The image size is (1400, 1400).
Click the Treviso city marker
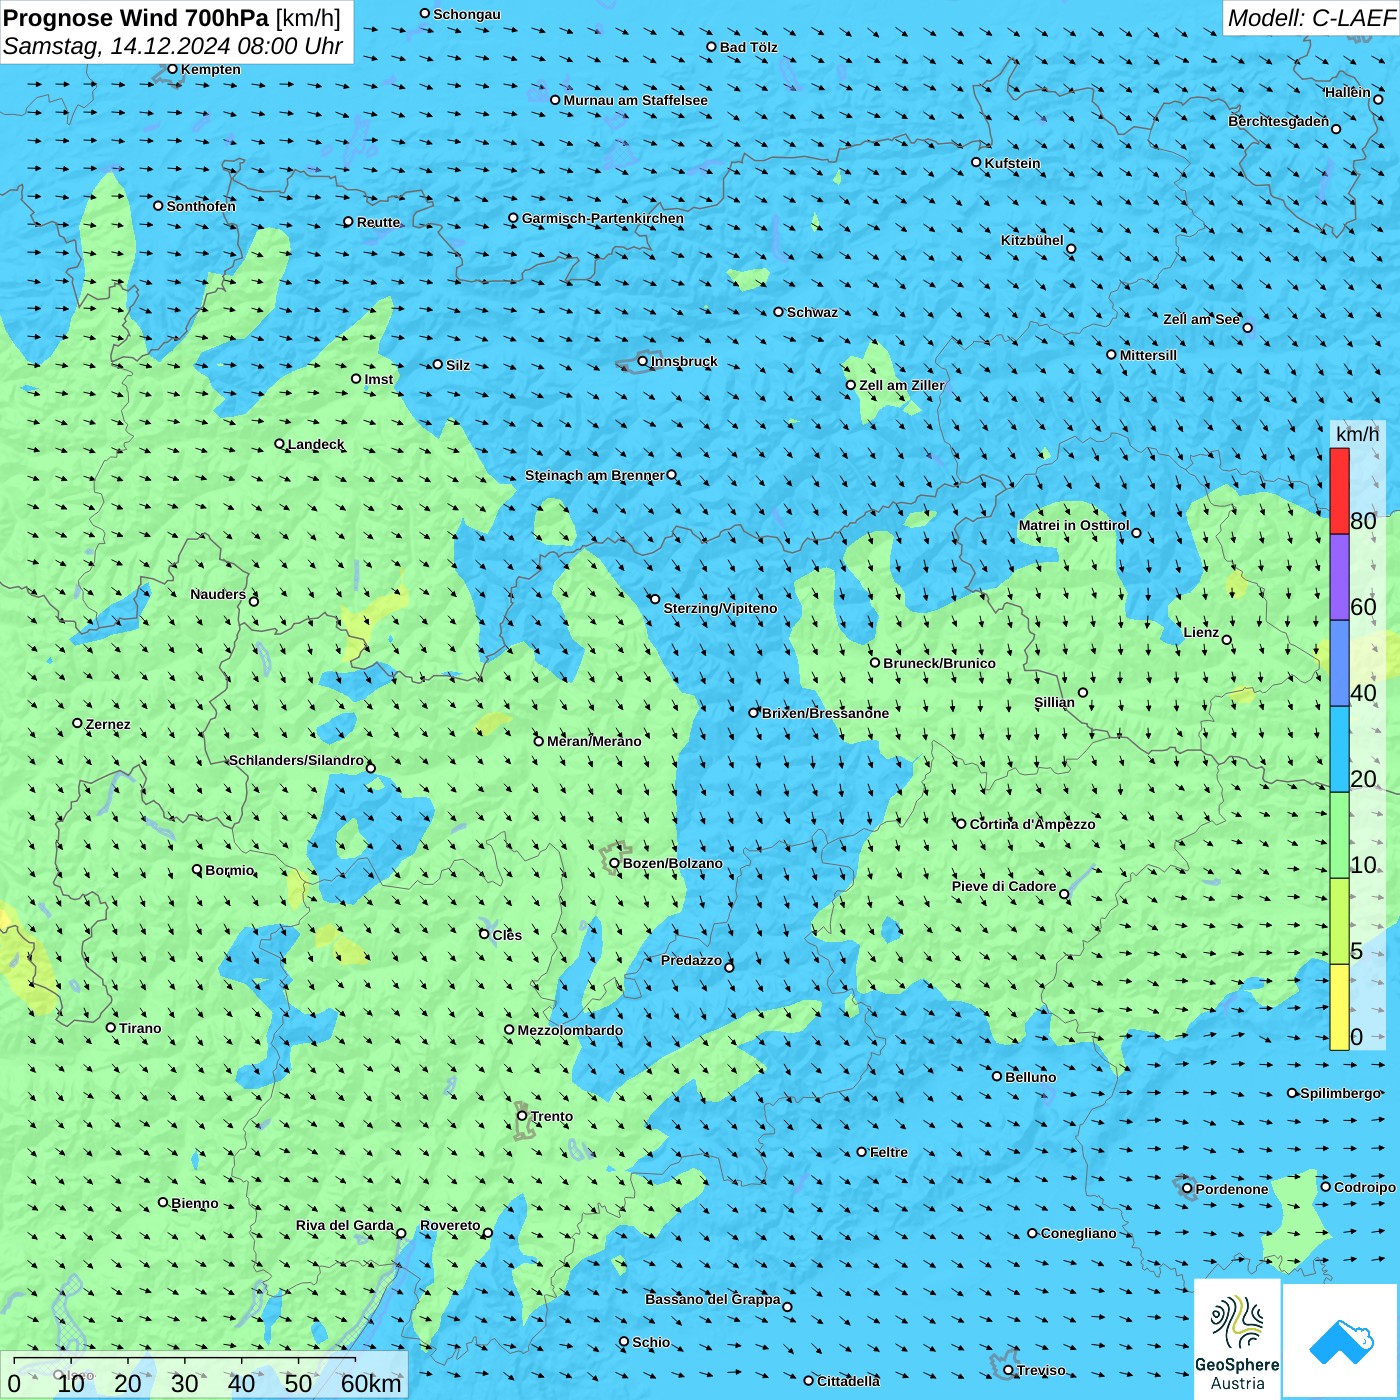[x=1008, y=1370]
